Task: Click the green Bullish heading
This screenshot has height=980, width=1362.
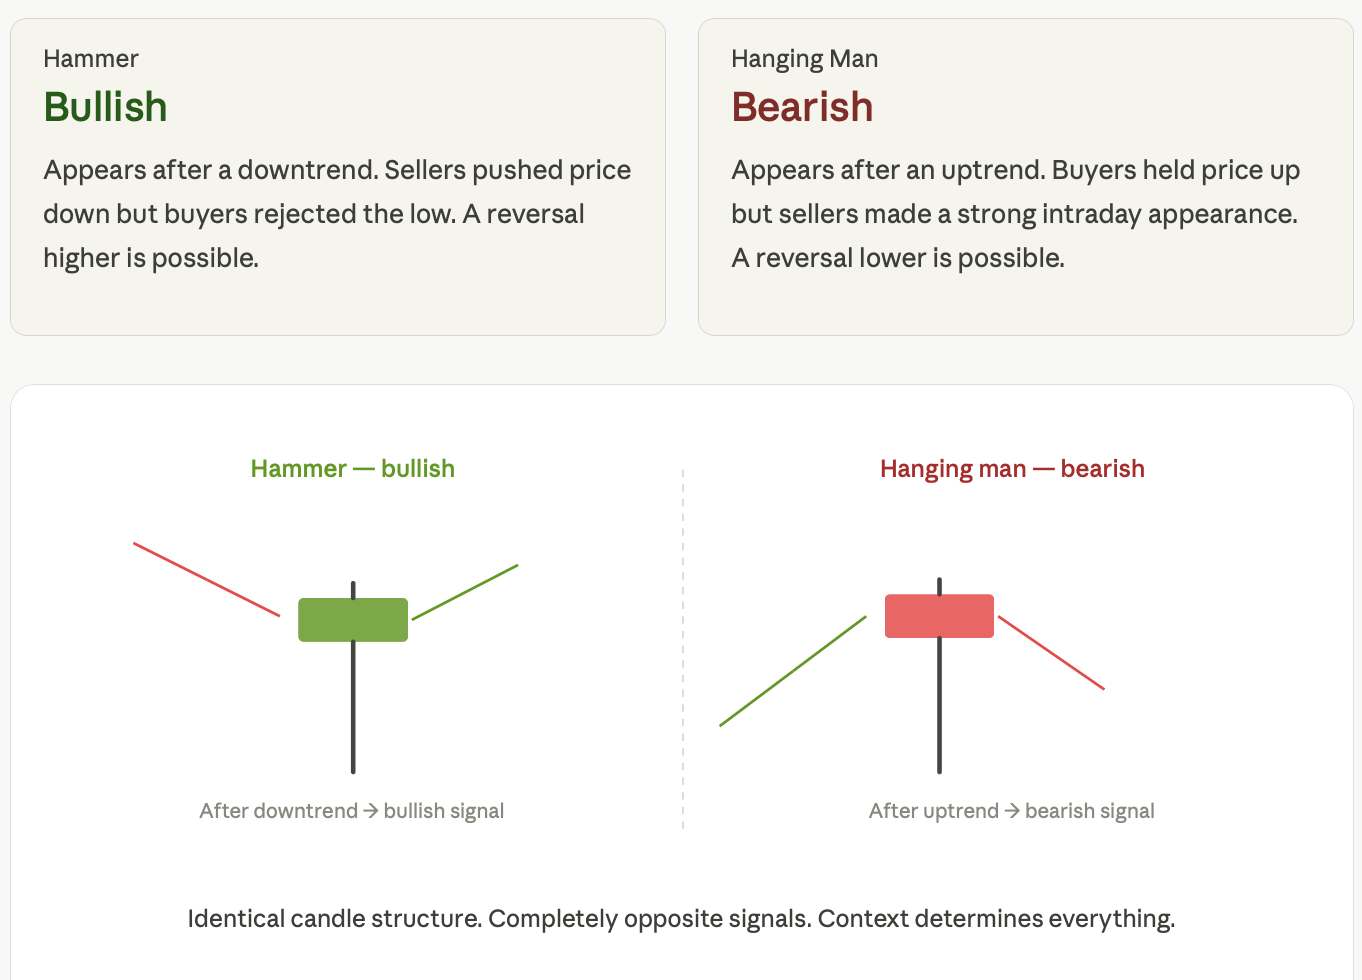Action: click(105, 107)
